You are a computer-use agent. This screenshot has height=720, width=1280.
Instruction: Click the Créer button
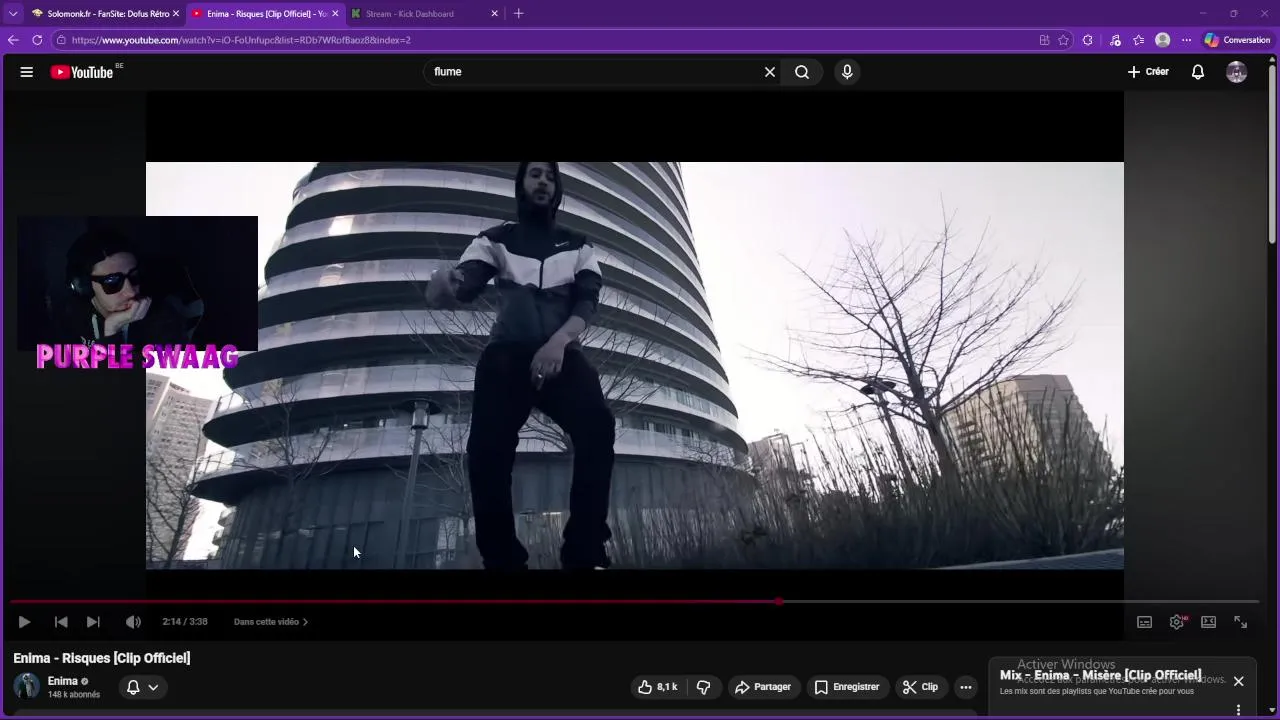[1148, 72]
